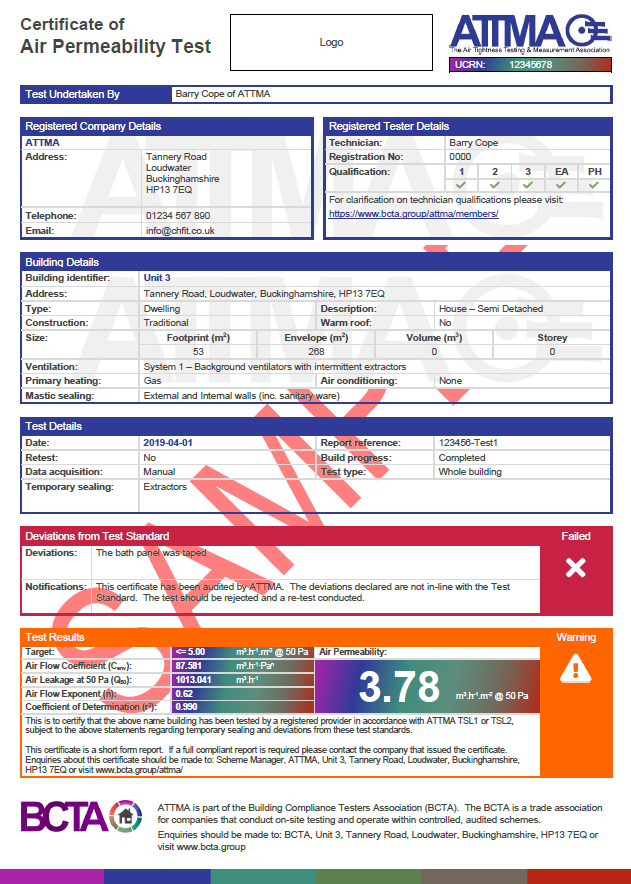Viewport: 631px width, 884px height.
Task: Click the 'Registered Company Details' header
Action: (93, 126)
